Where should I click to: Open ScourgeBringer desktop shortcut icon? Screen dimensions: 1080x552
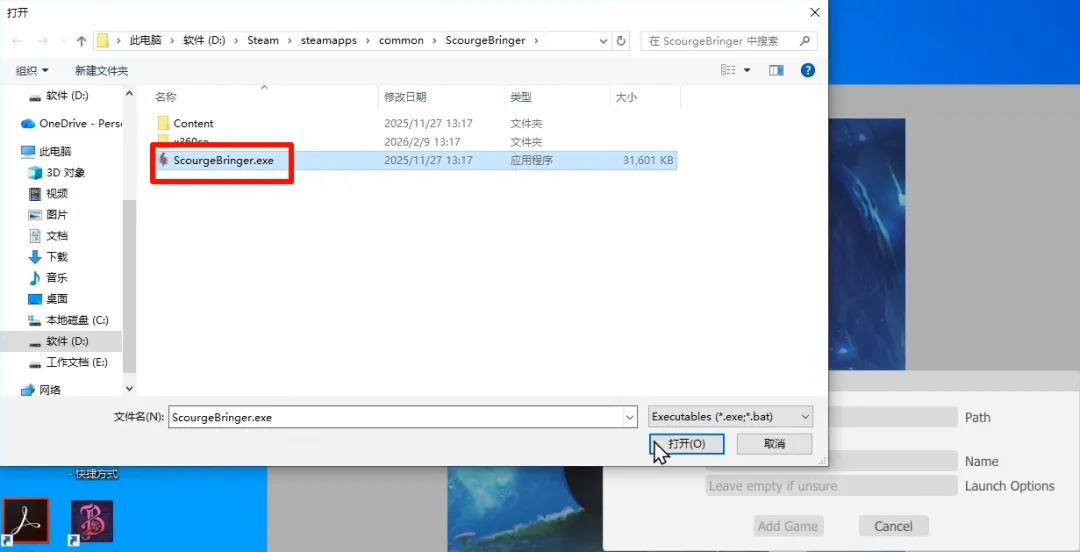(92, 521)
